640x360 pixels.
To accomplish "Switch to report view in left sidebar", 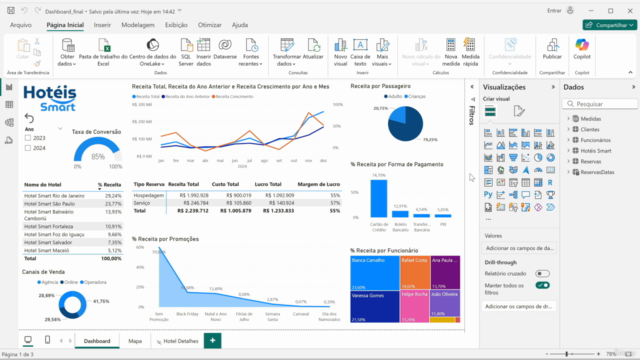I will click(x=9, y=87).
